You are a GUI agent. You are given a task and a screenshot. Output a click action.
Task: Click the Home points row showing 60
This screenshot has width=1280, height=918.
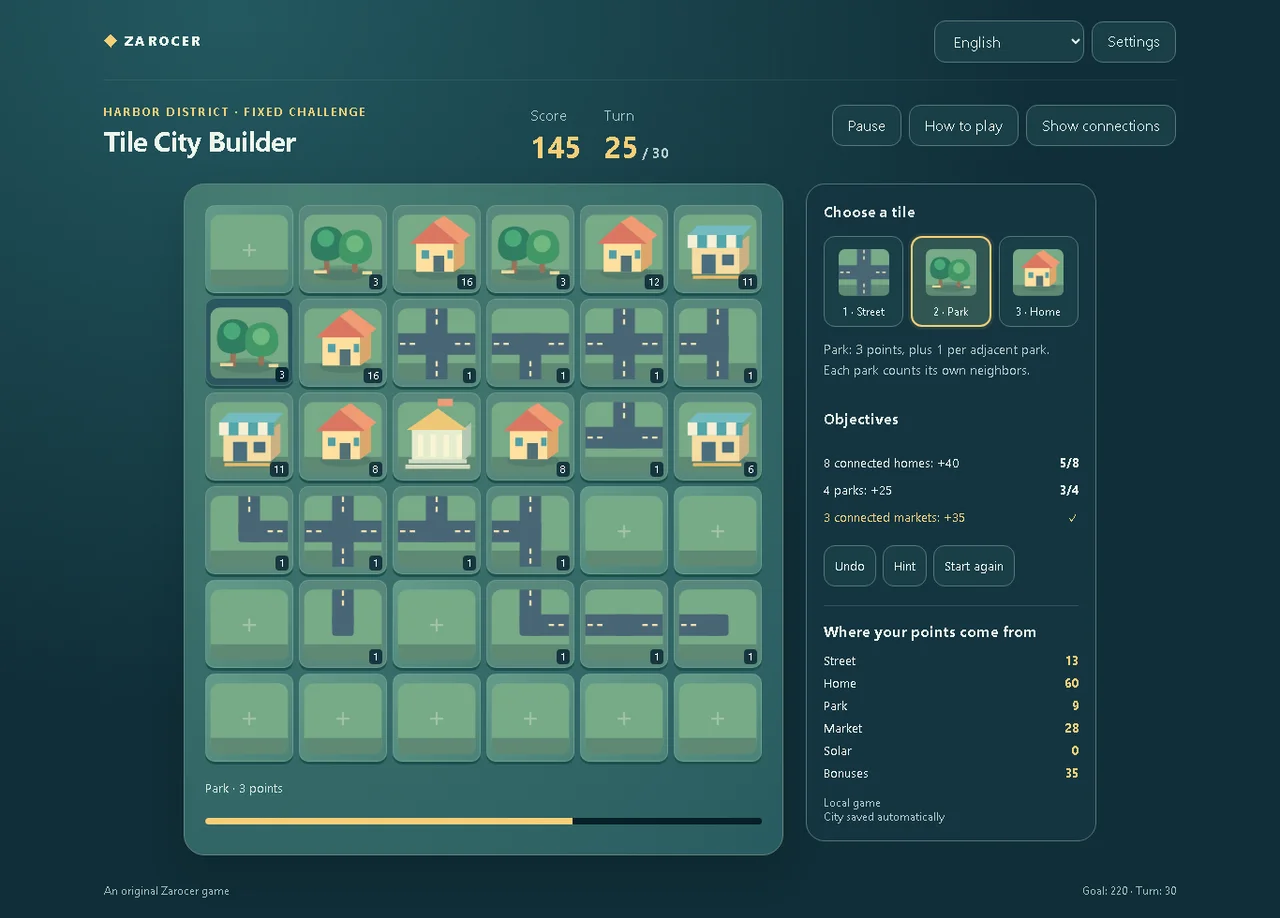951,683
